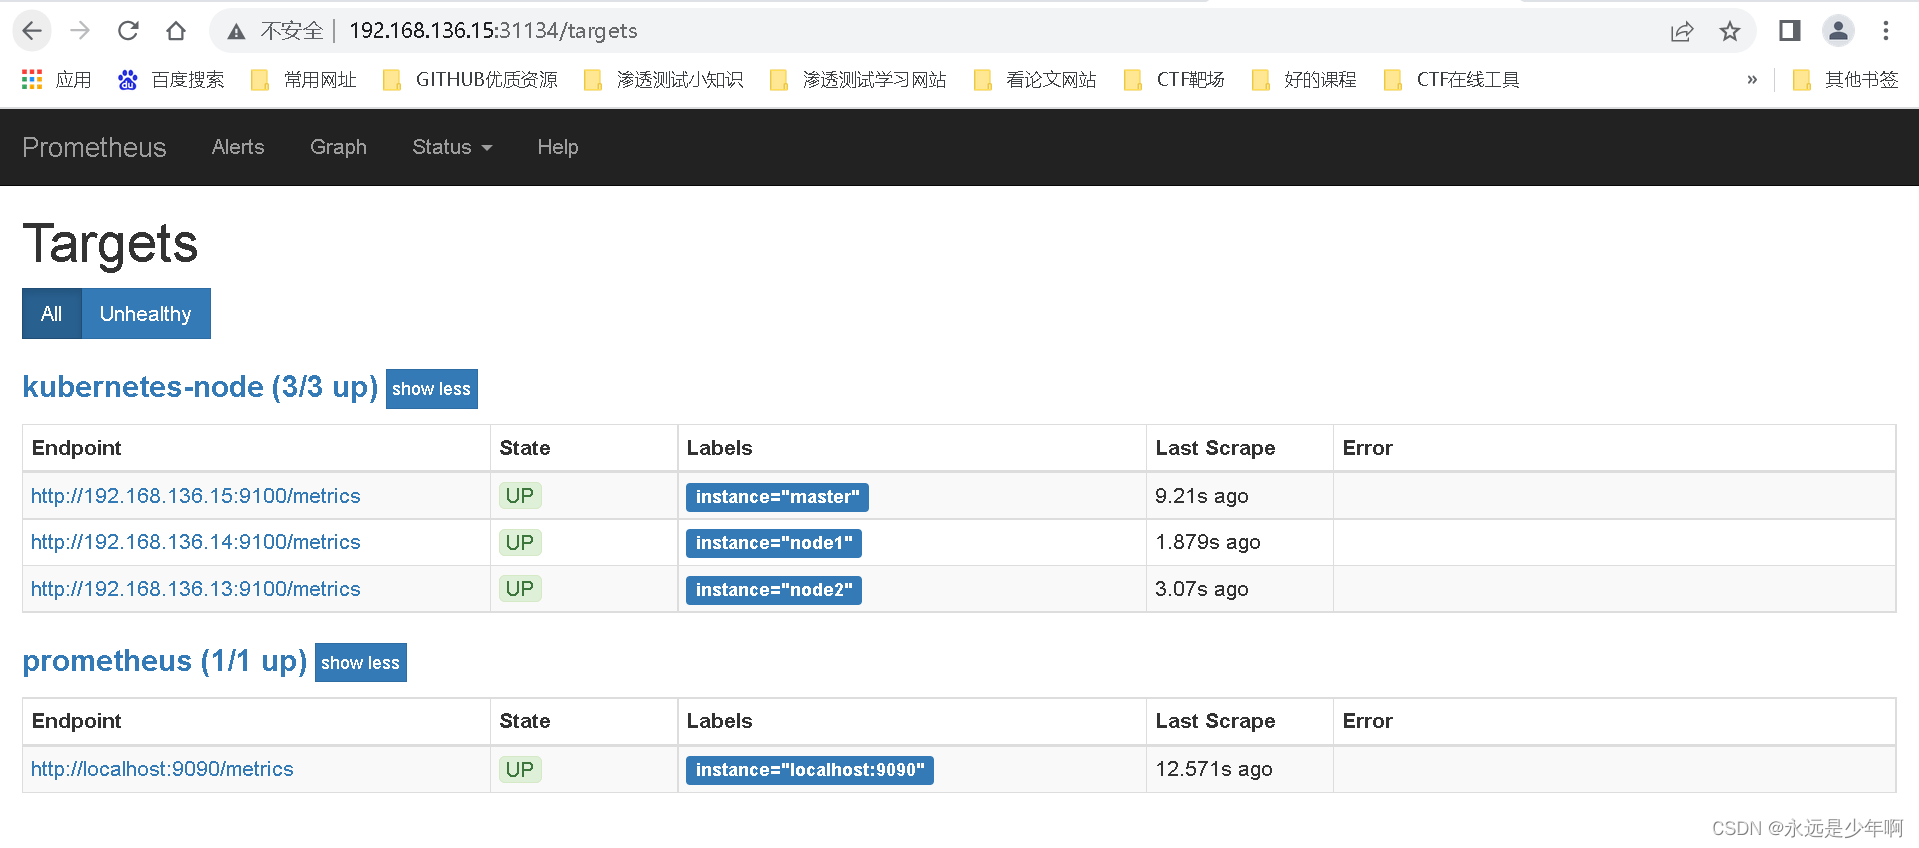Click the UP state badge for node2
This screenshot has width=1919, height=848.
520,589
